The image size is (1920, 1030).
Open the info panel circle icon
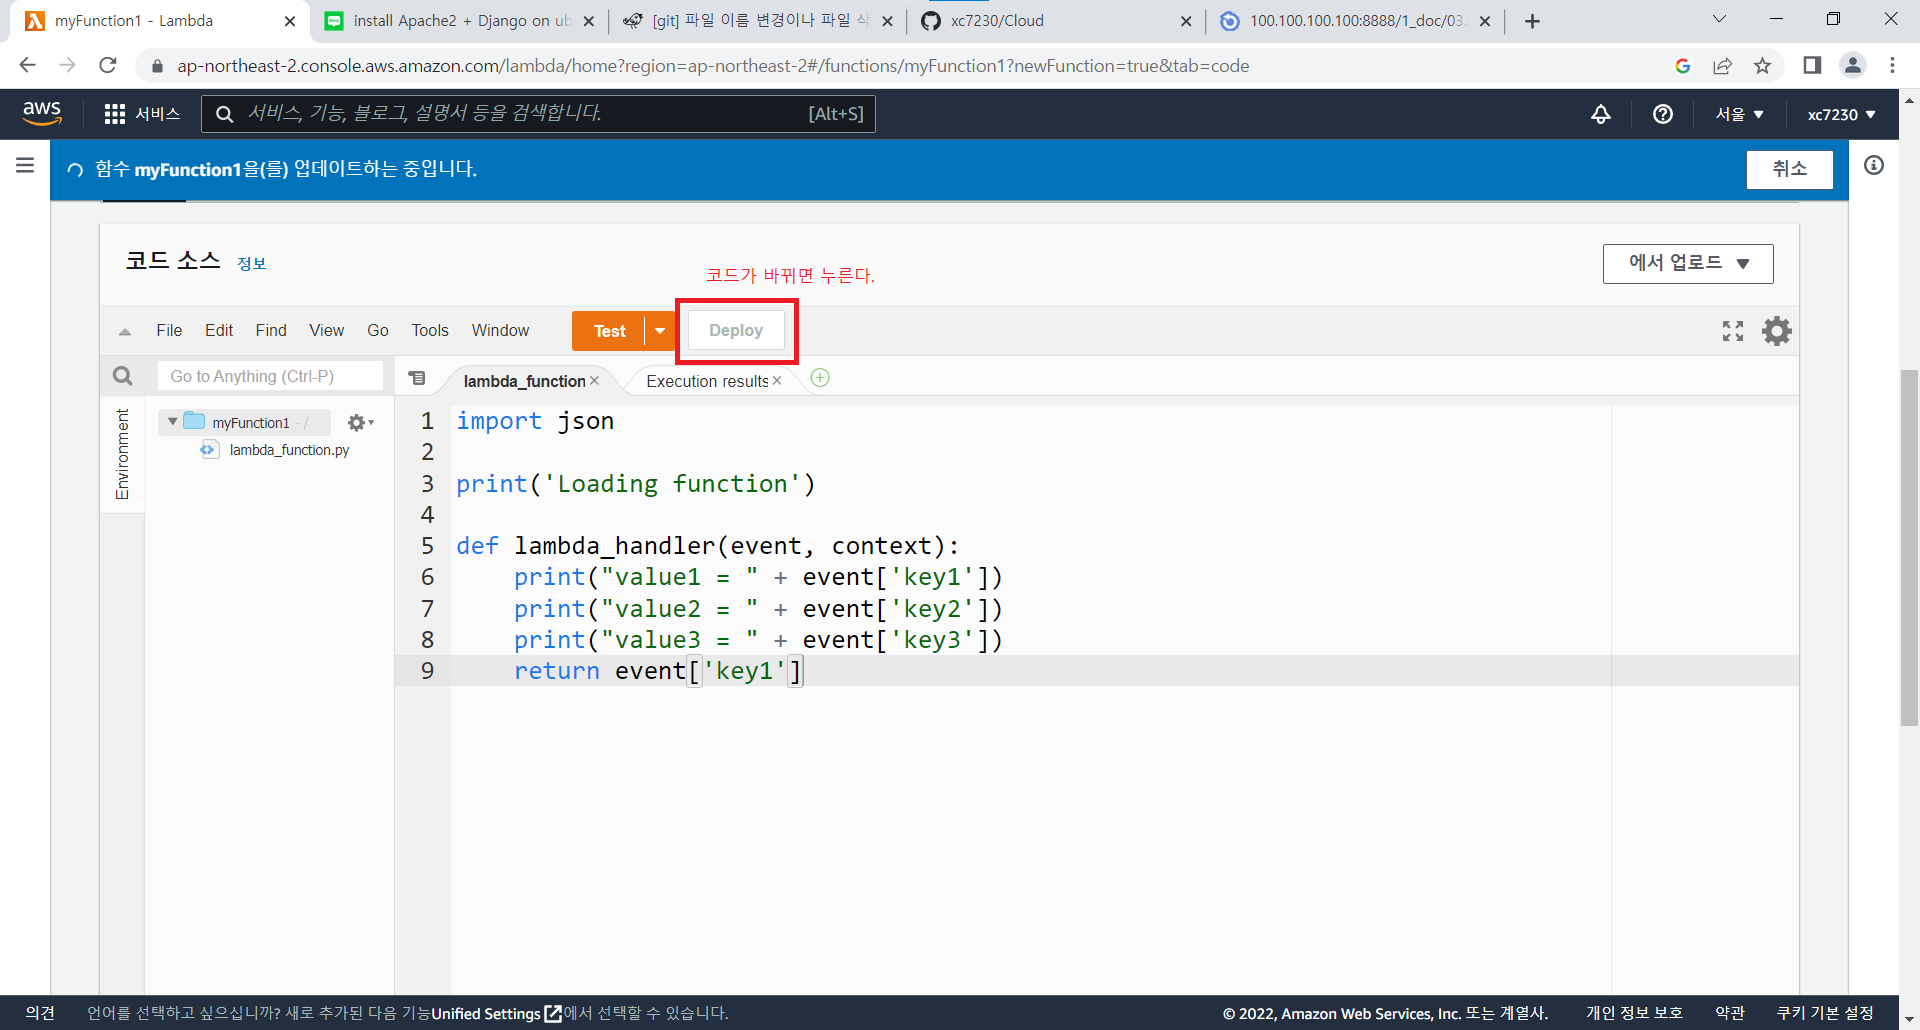pos(1874,165)
